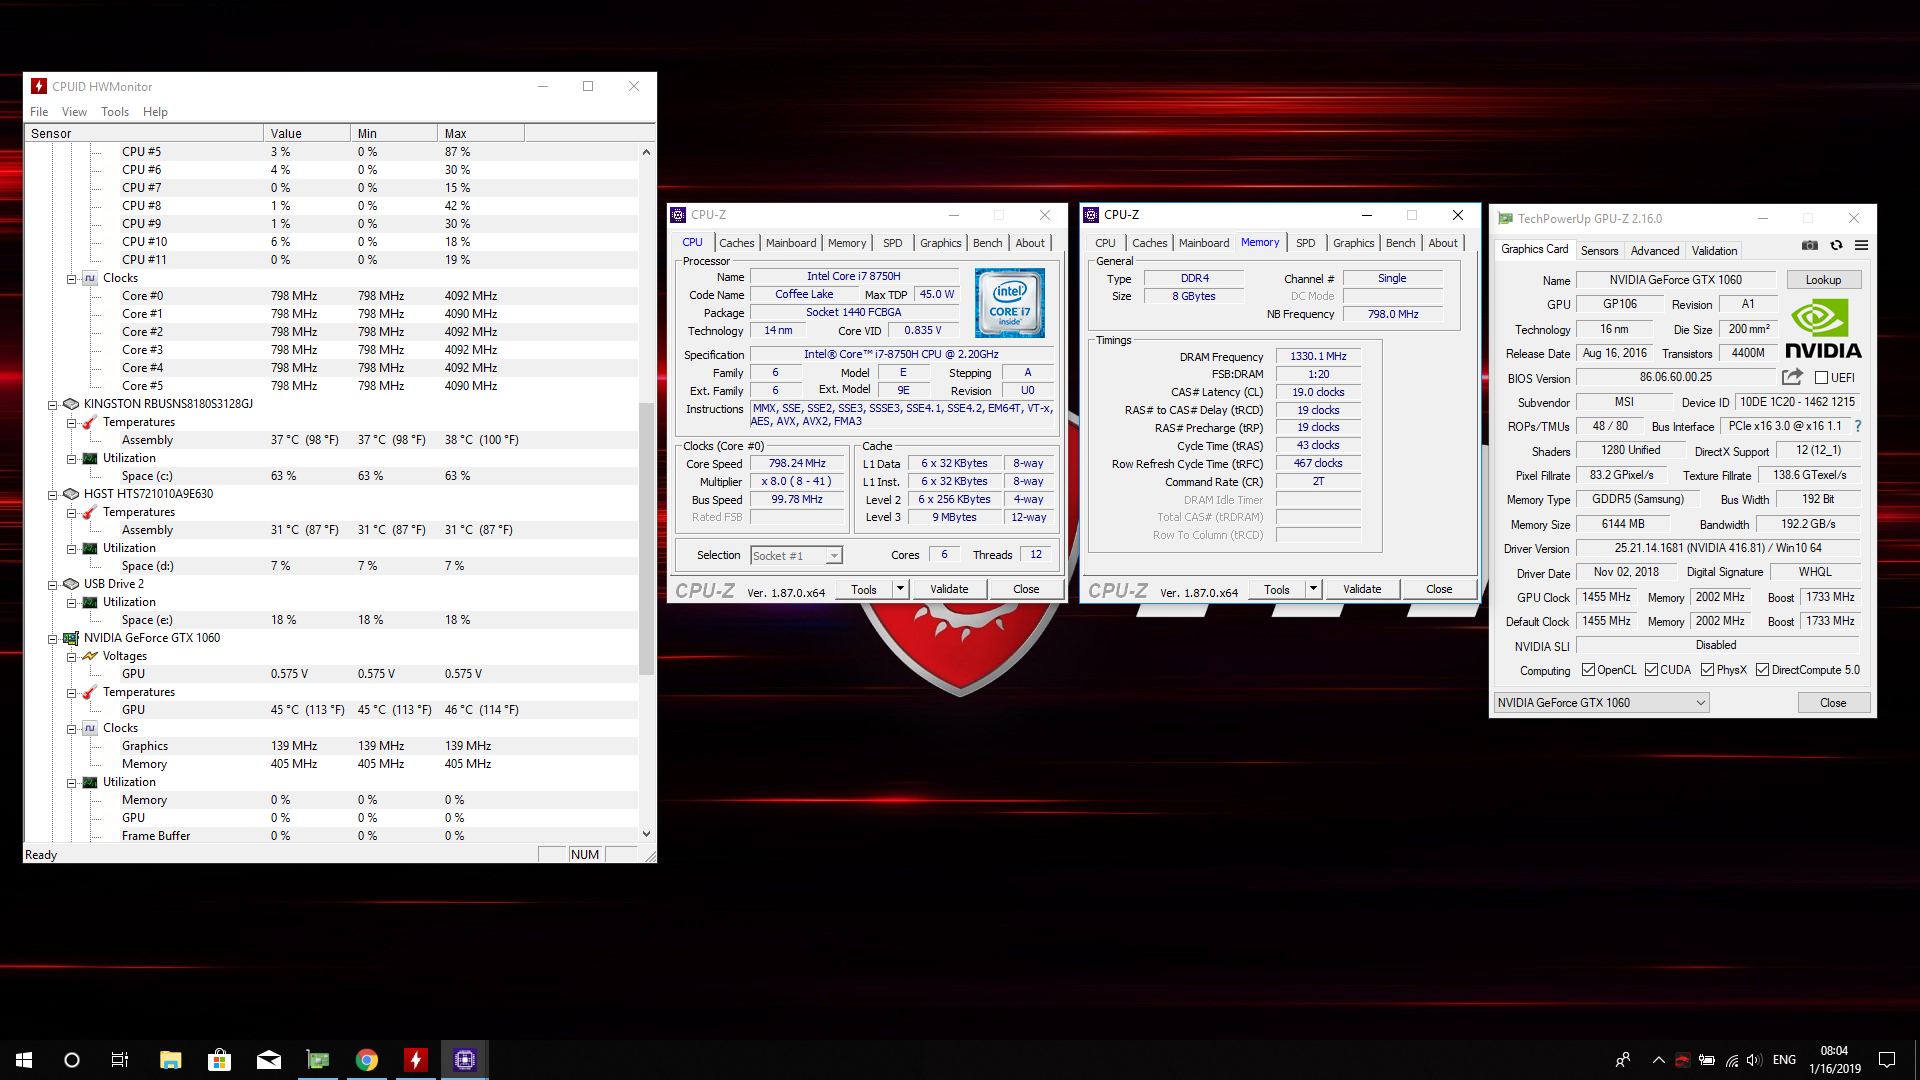This screenshot has width=1920, height=1080.
Task: Click the People icon in the taskbar
Action: [x=1623, y=1060]
